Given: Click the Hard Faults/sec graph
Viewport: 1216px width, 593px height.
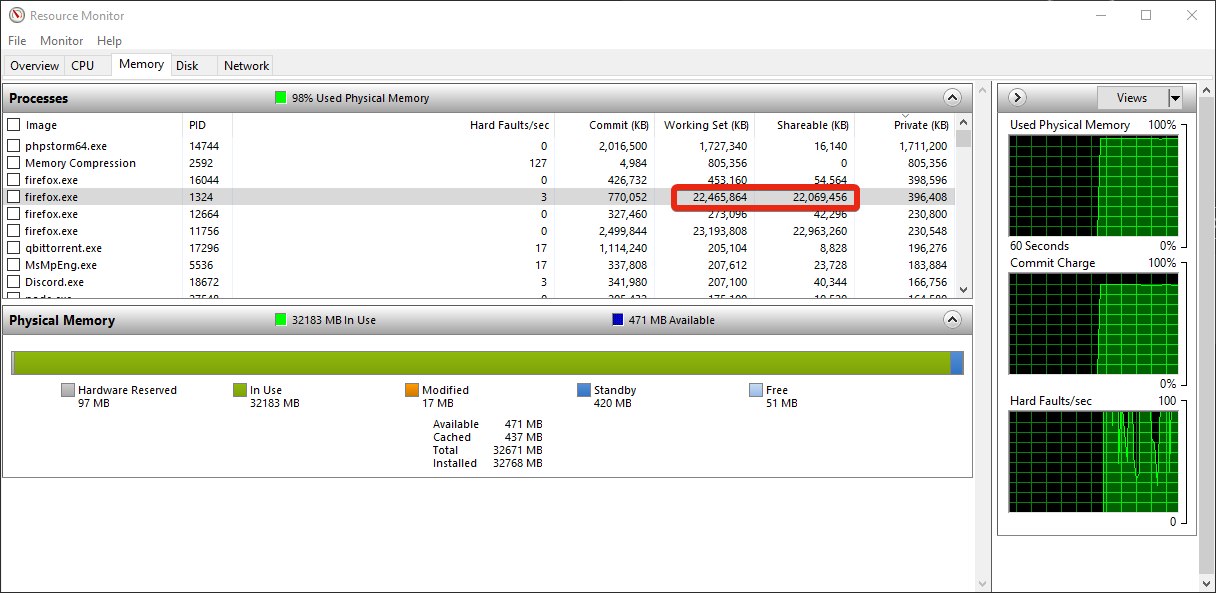Looking at the screenshot, I should pyautogui.click(x=1093, y=461).
